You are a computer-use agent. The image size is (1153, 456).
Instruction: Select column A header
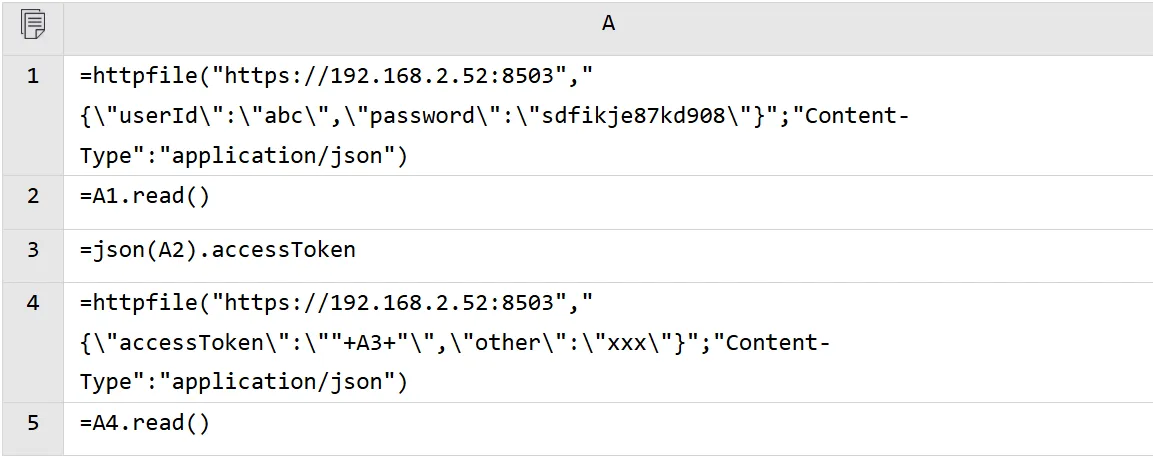click(x=608, y=24)
